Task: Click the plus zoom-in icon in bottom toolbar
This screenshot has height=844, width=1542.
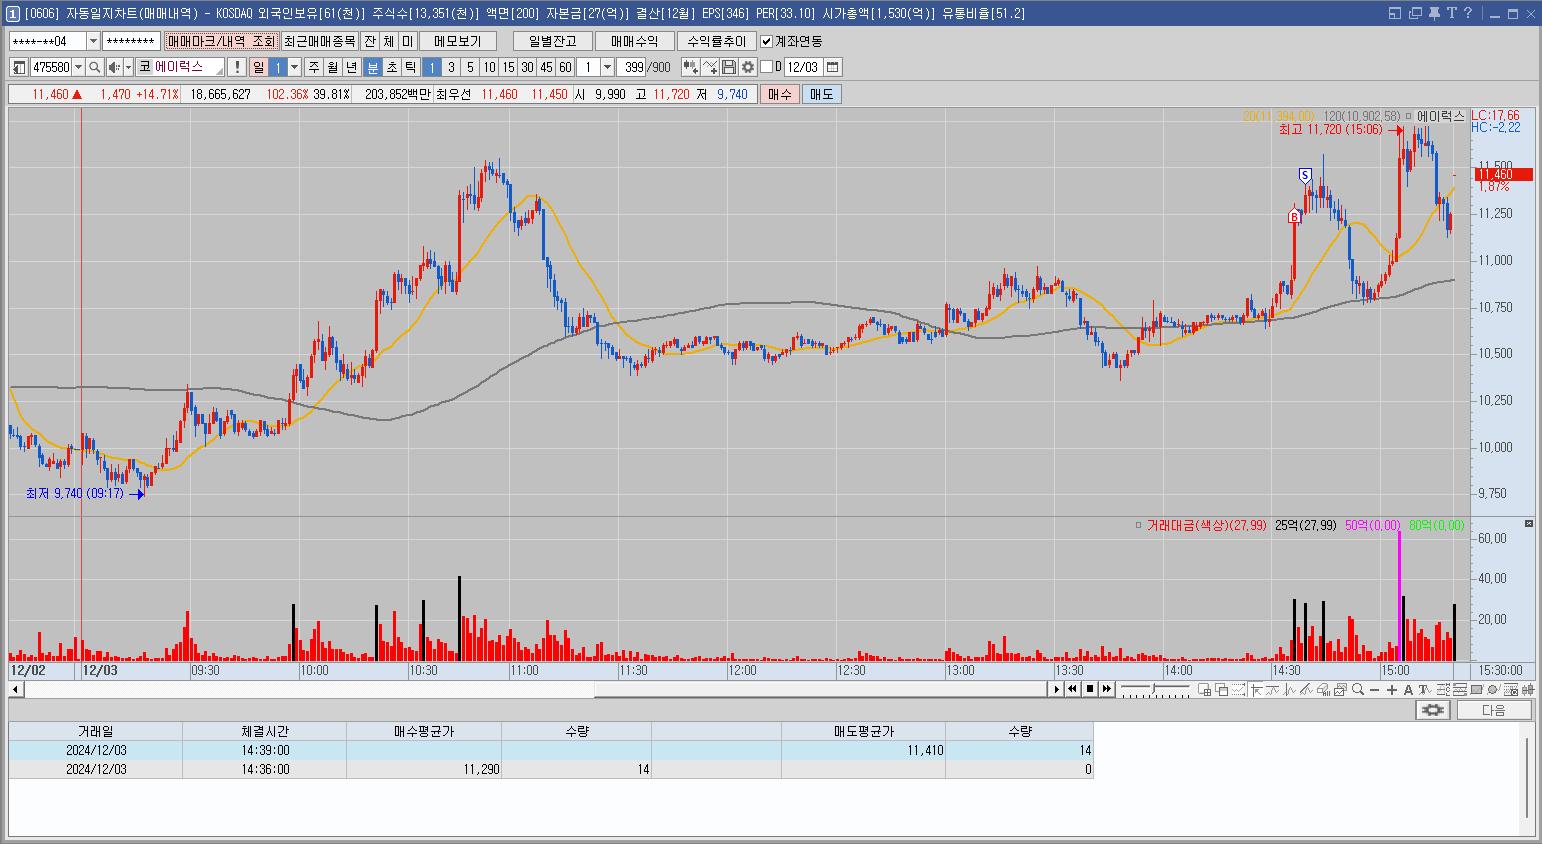Action: [1391, 690]
